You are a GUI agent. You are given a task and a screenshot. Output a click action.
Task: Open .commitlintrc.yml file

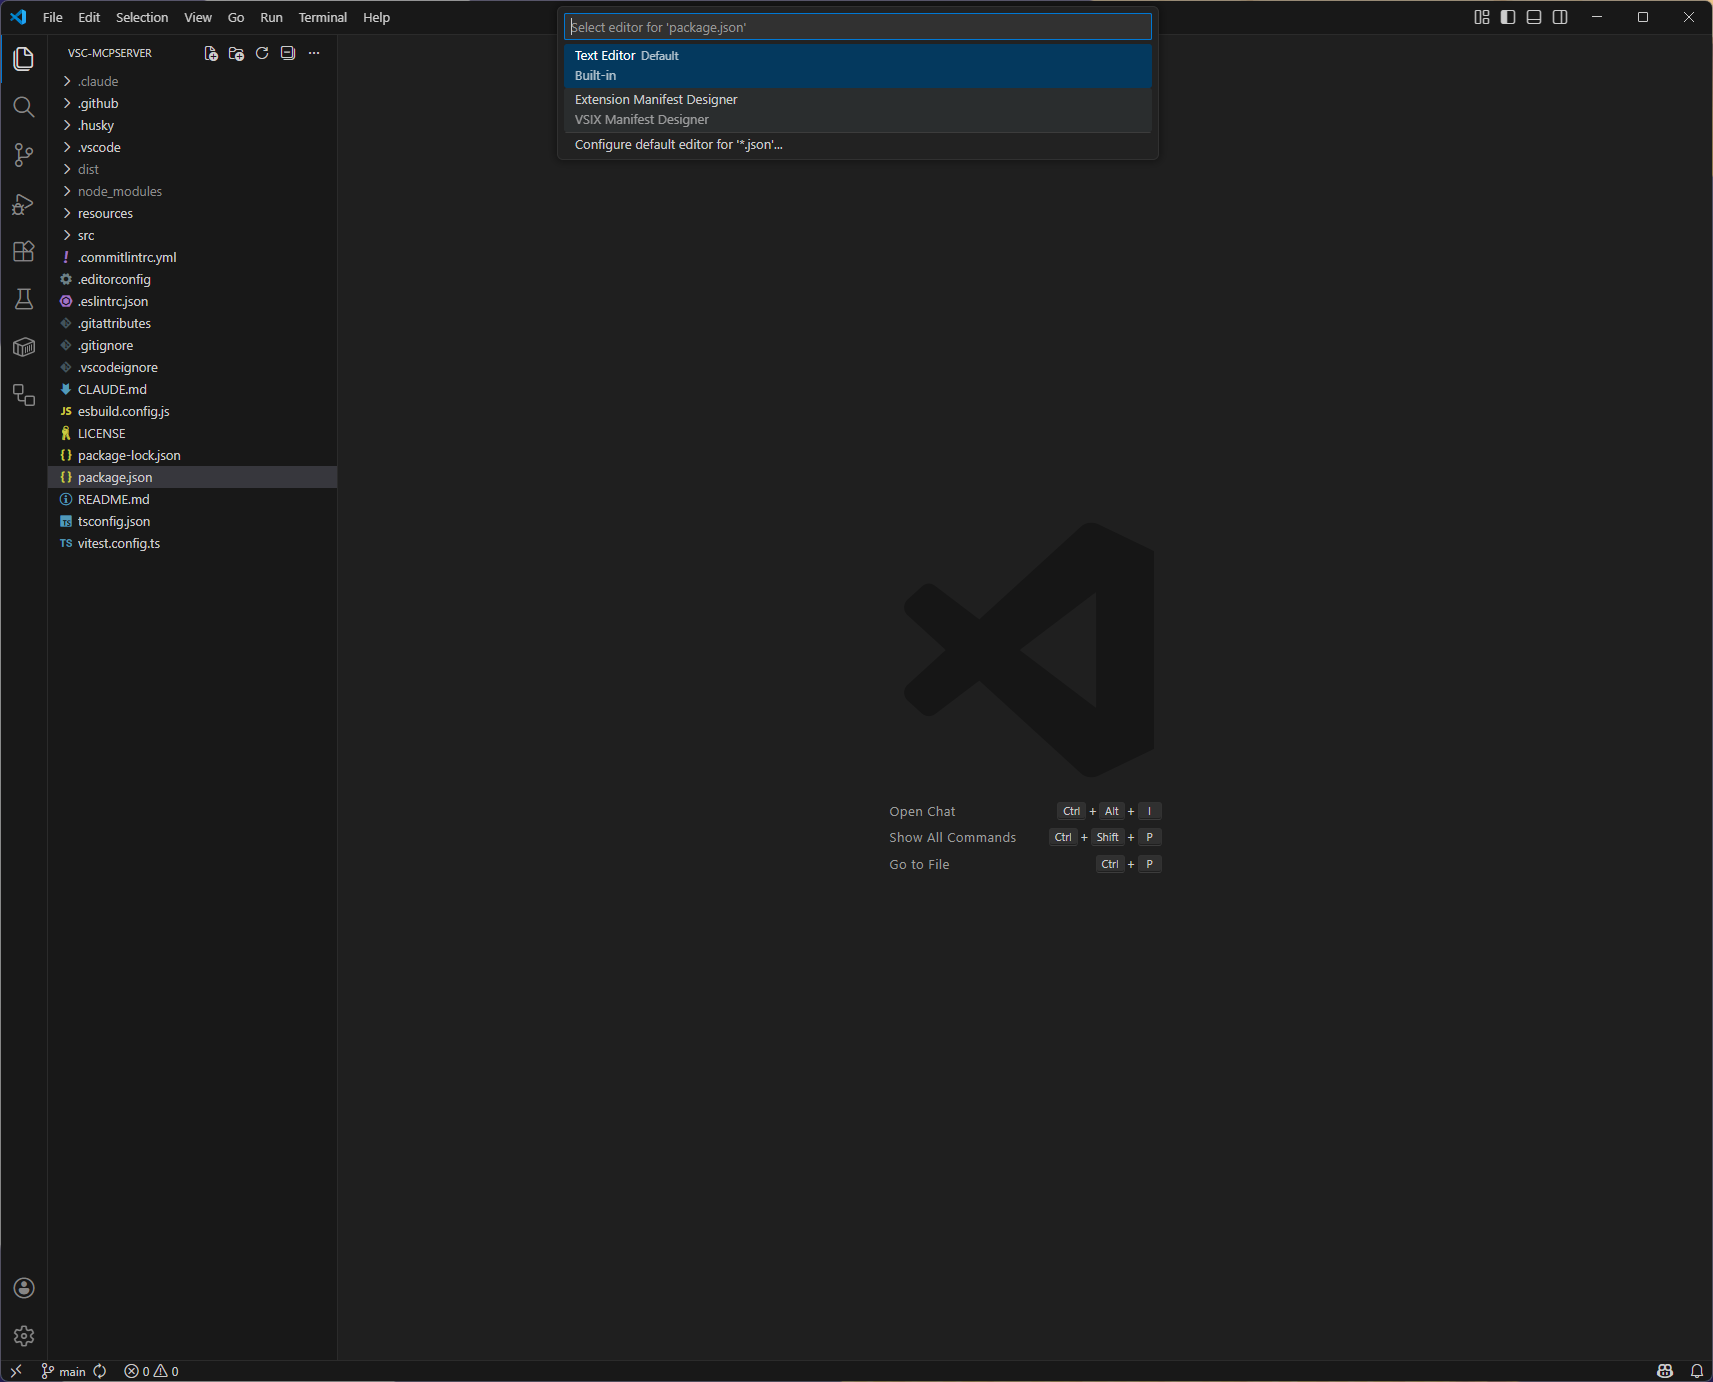coord(192,257)
